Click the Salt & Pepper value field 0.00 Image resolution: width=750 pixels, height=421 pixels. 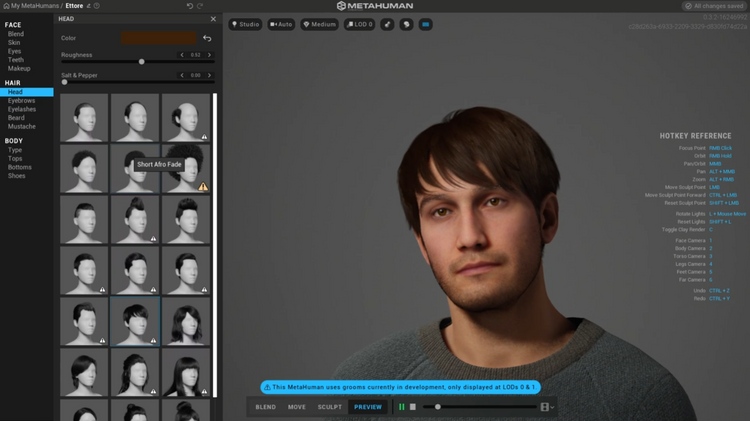point(196,75)
